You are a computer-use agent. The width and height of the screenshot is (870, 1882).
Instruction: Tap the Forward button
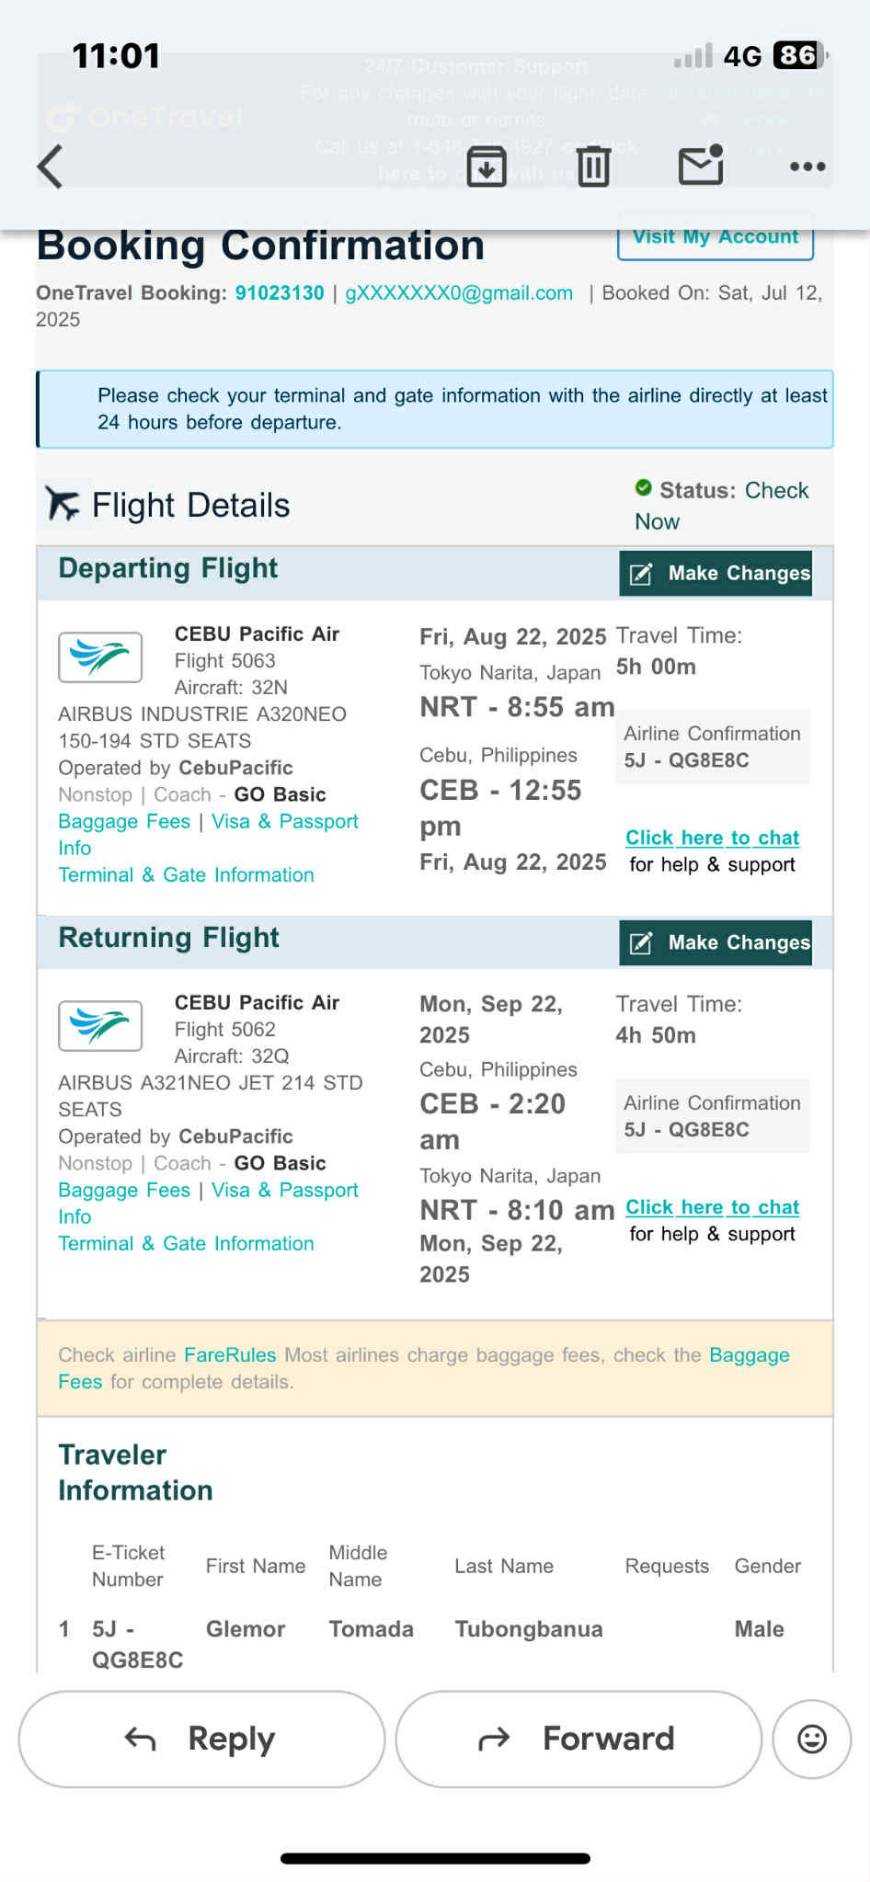(578, 1739)
